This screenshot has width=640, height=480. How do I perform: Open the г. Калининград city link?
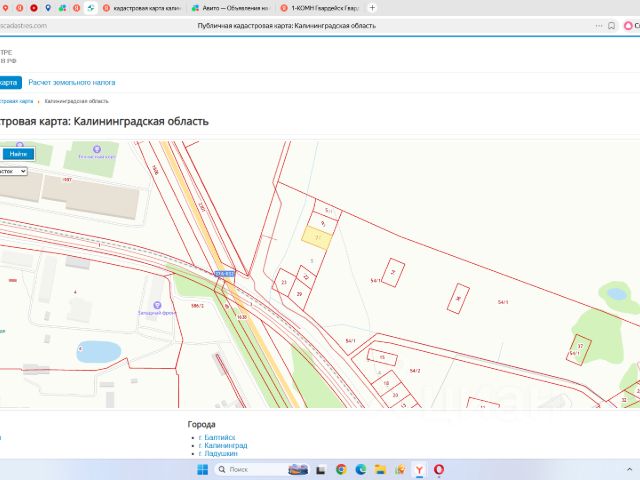pos(223,445)
